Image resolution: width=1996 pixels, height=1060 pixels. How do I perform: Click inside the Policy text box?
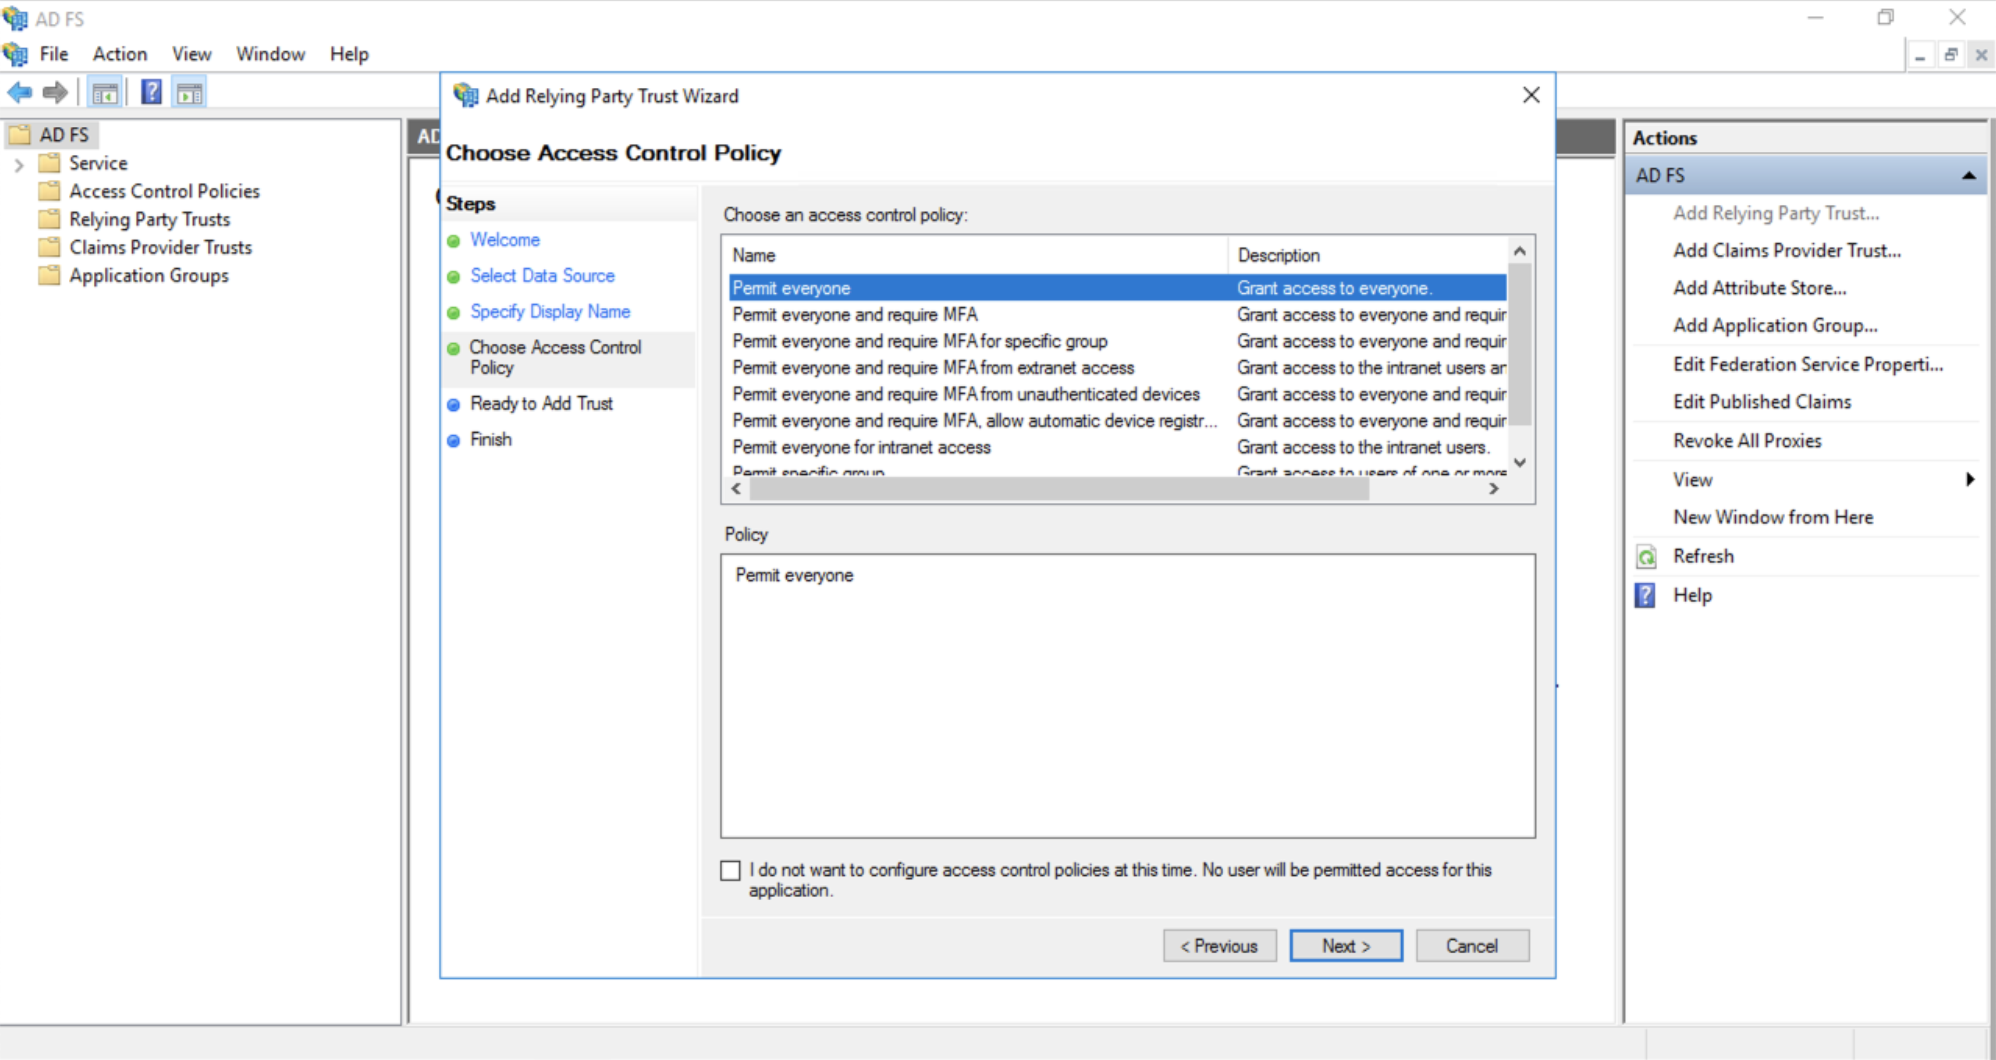[1128, 696]
